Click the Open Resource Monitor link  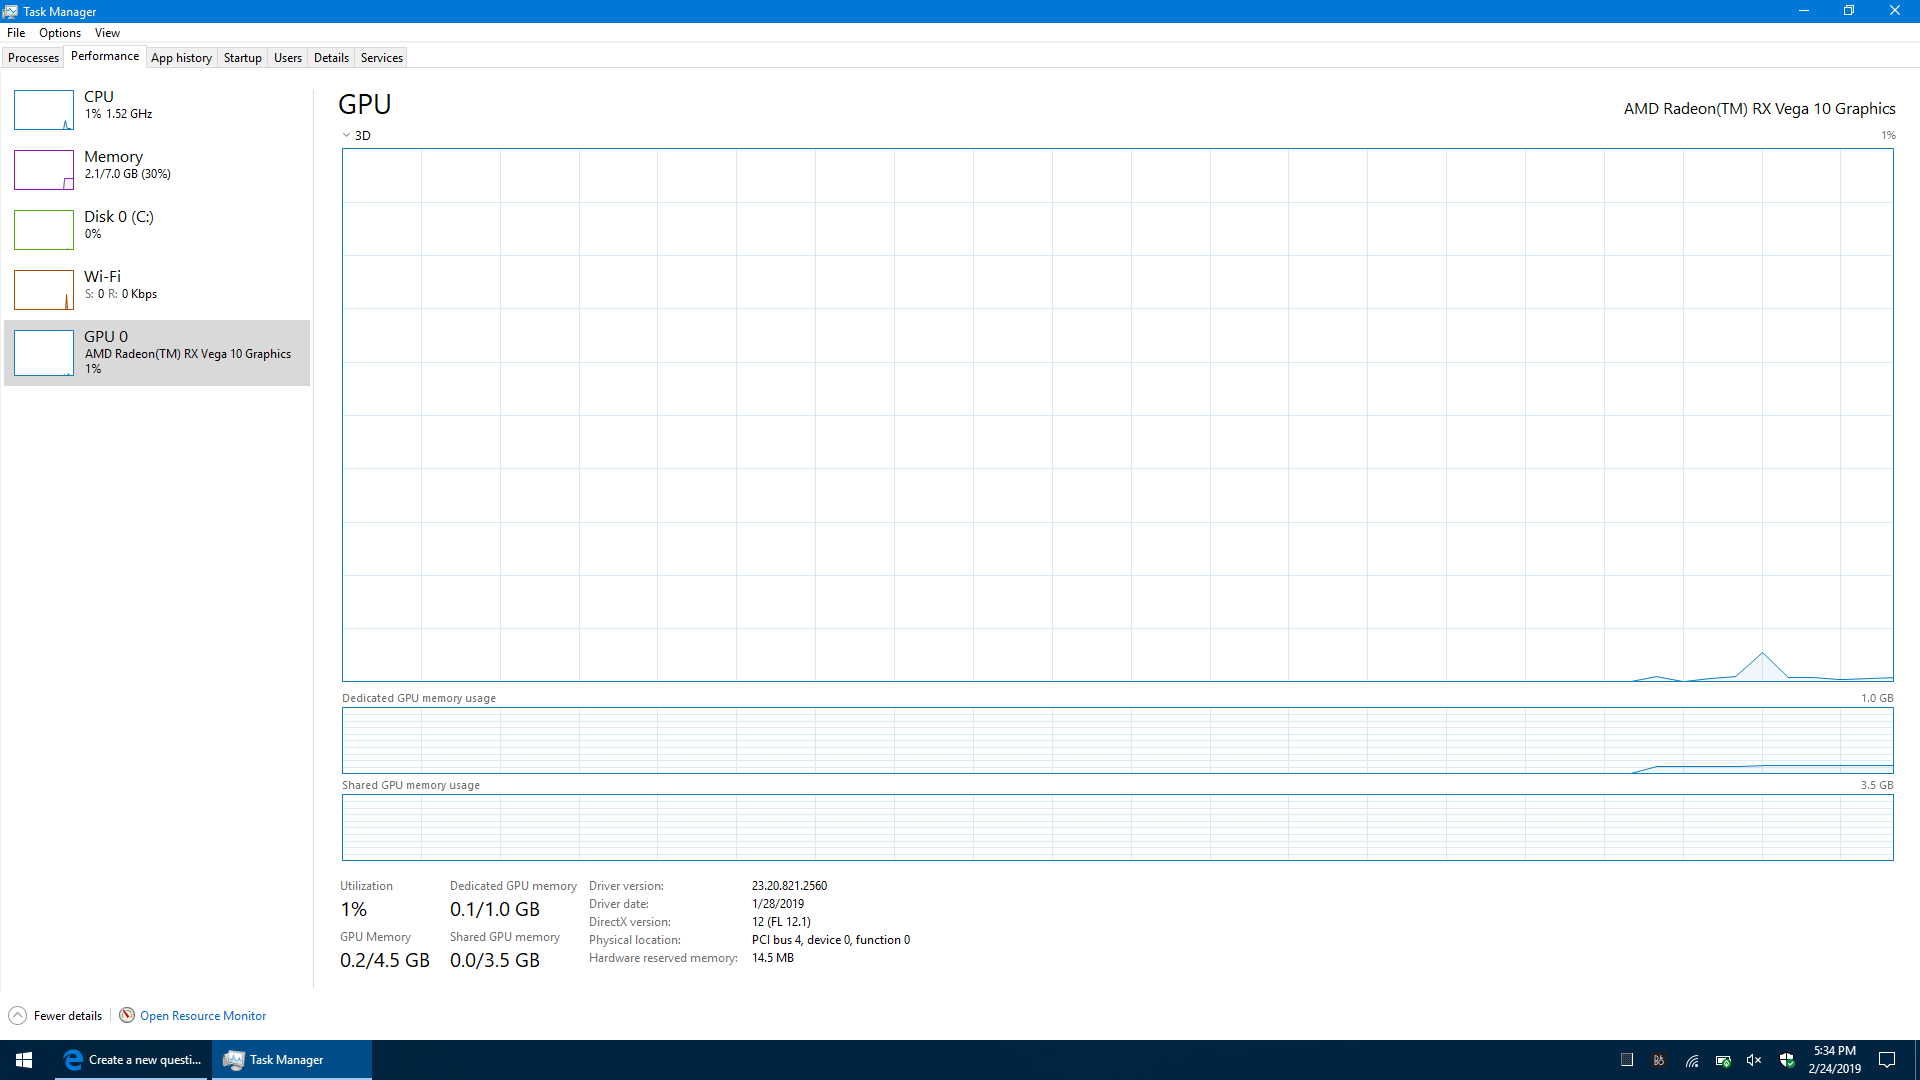click(x=203, y=1016)
